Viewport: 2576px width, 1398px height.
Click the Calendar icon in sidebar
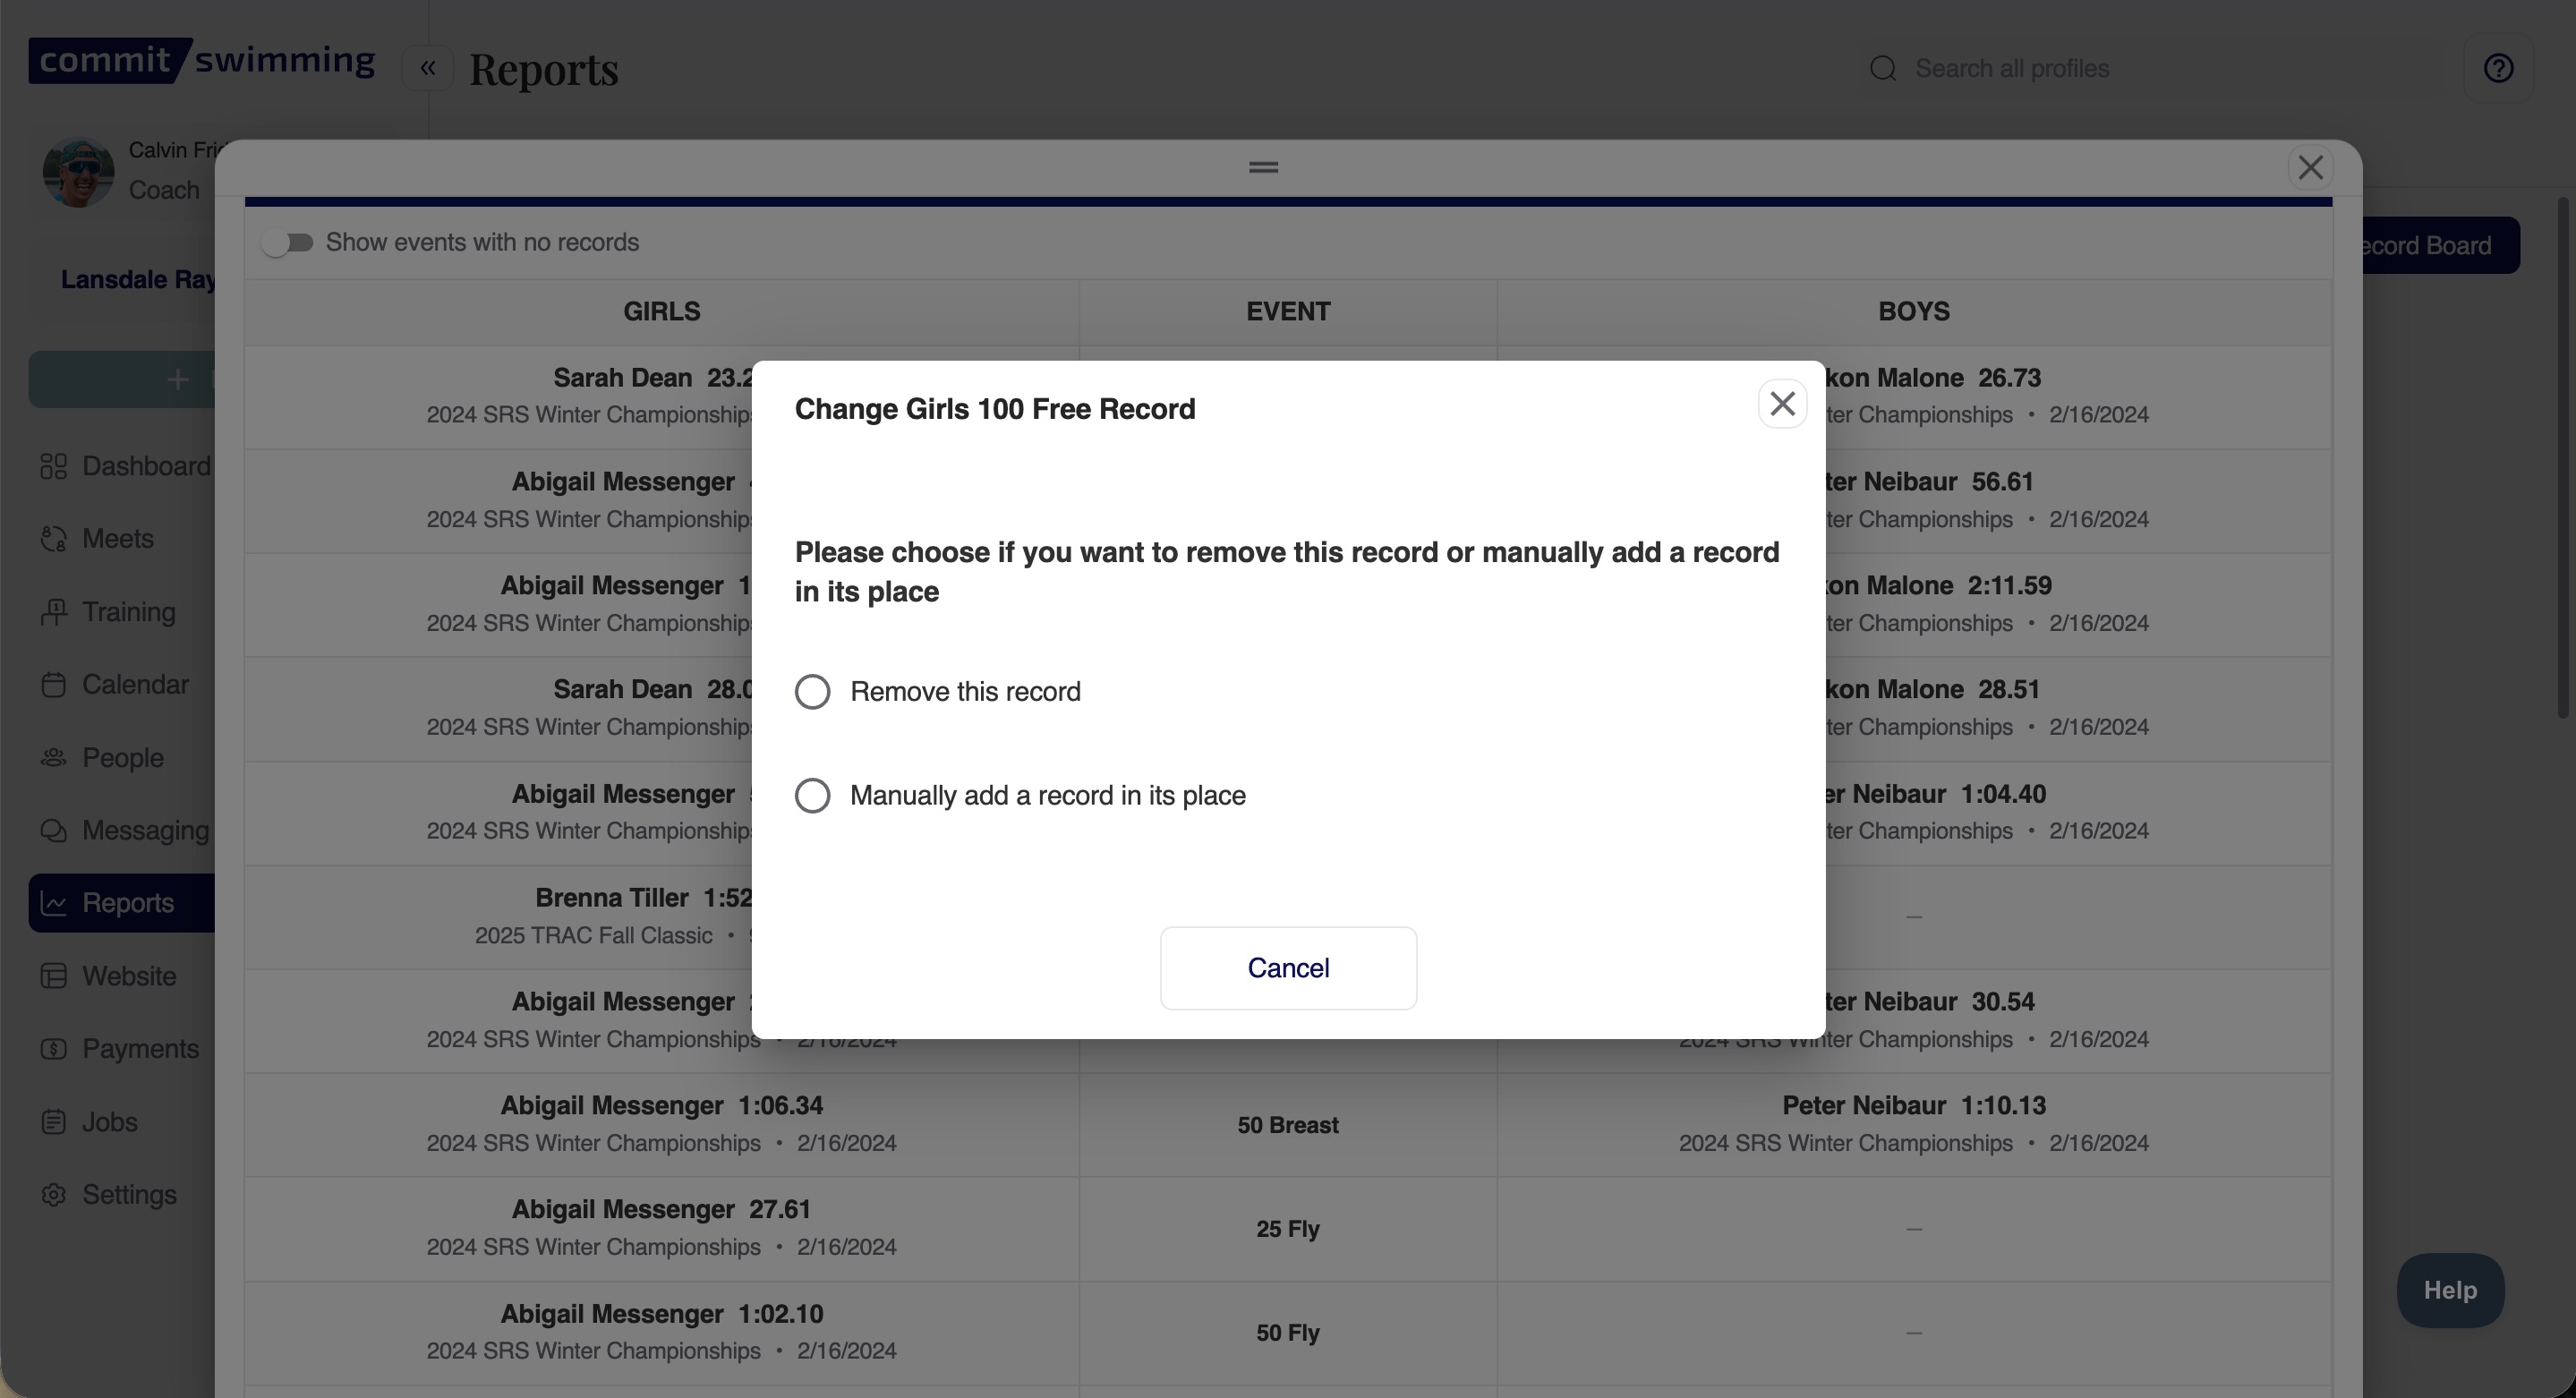54,685
